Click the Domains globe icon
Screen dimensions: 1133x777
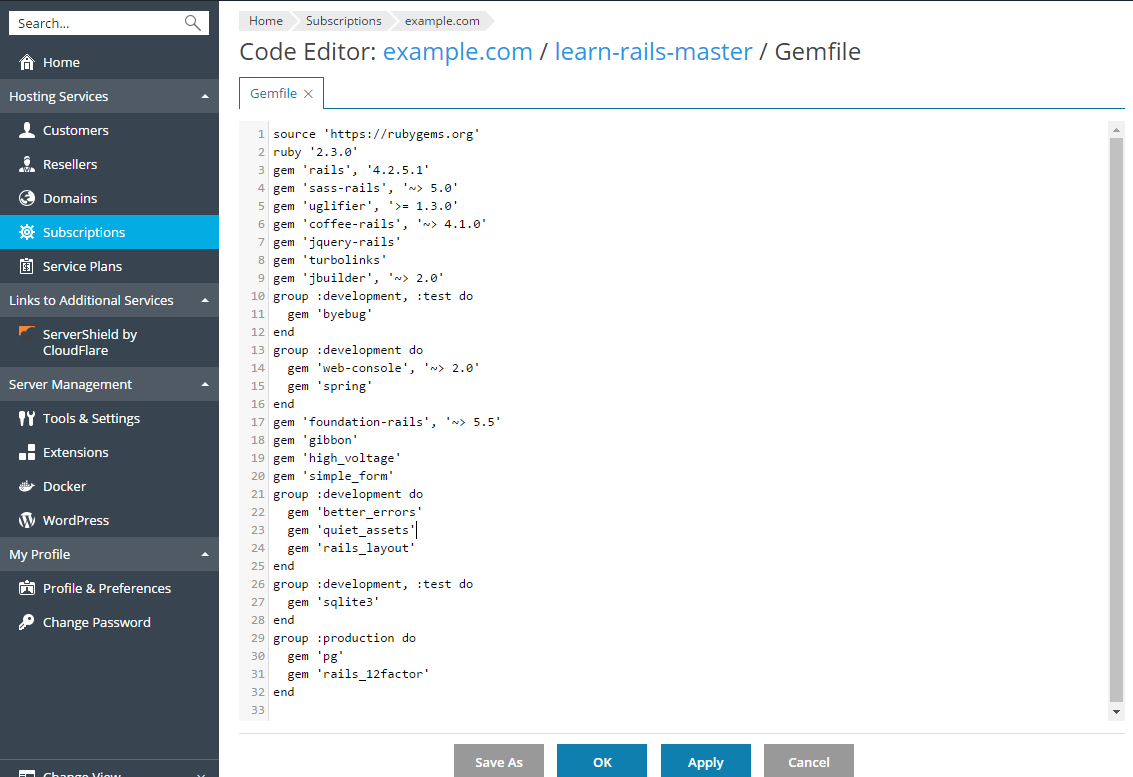[x=27, y=198]
